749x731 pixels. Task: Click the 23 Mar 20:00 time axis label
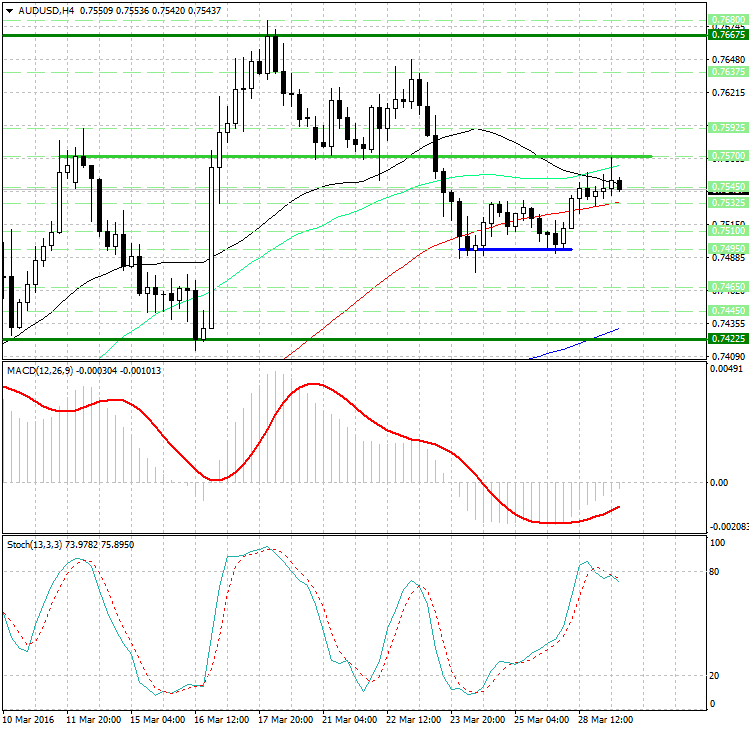point(477,720)
